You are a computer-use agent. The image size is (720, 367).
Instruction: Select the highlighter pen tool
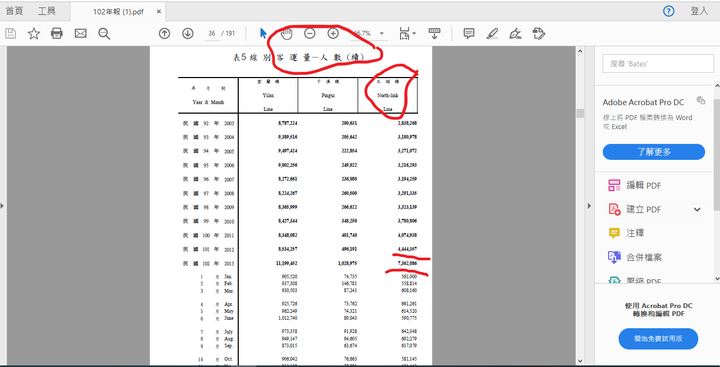(x=492, y=34)
